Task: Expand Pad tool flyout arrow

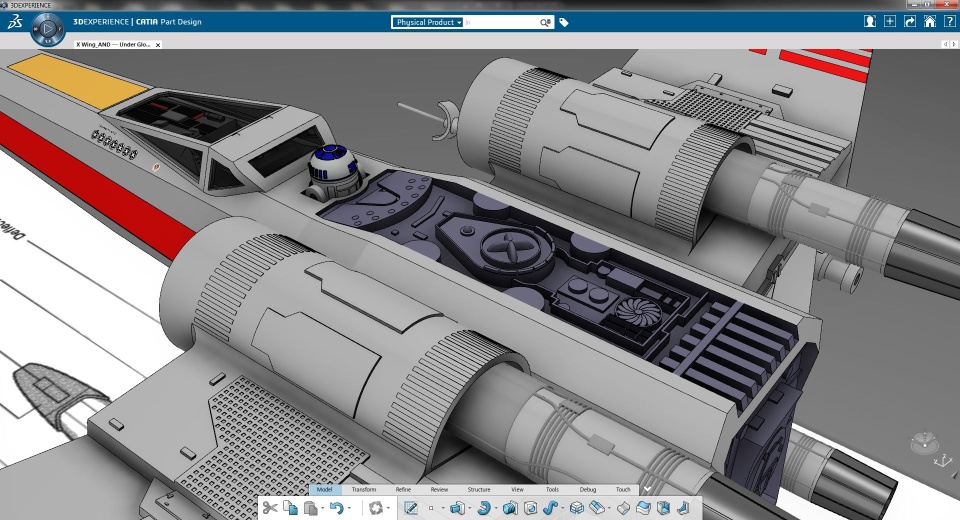Action: coord(469,508)
